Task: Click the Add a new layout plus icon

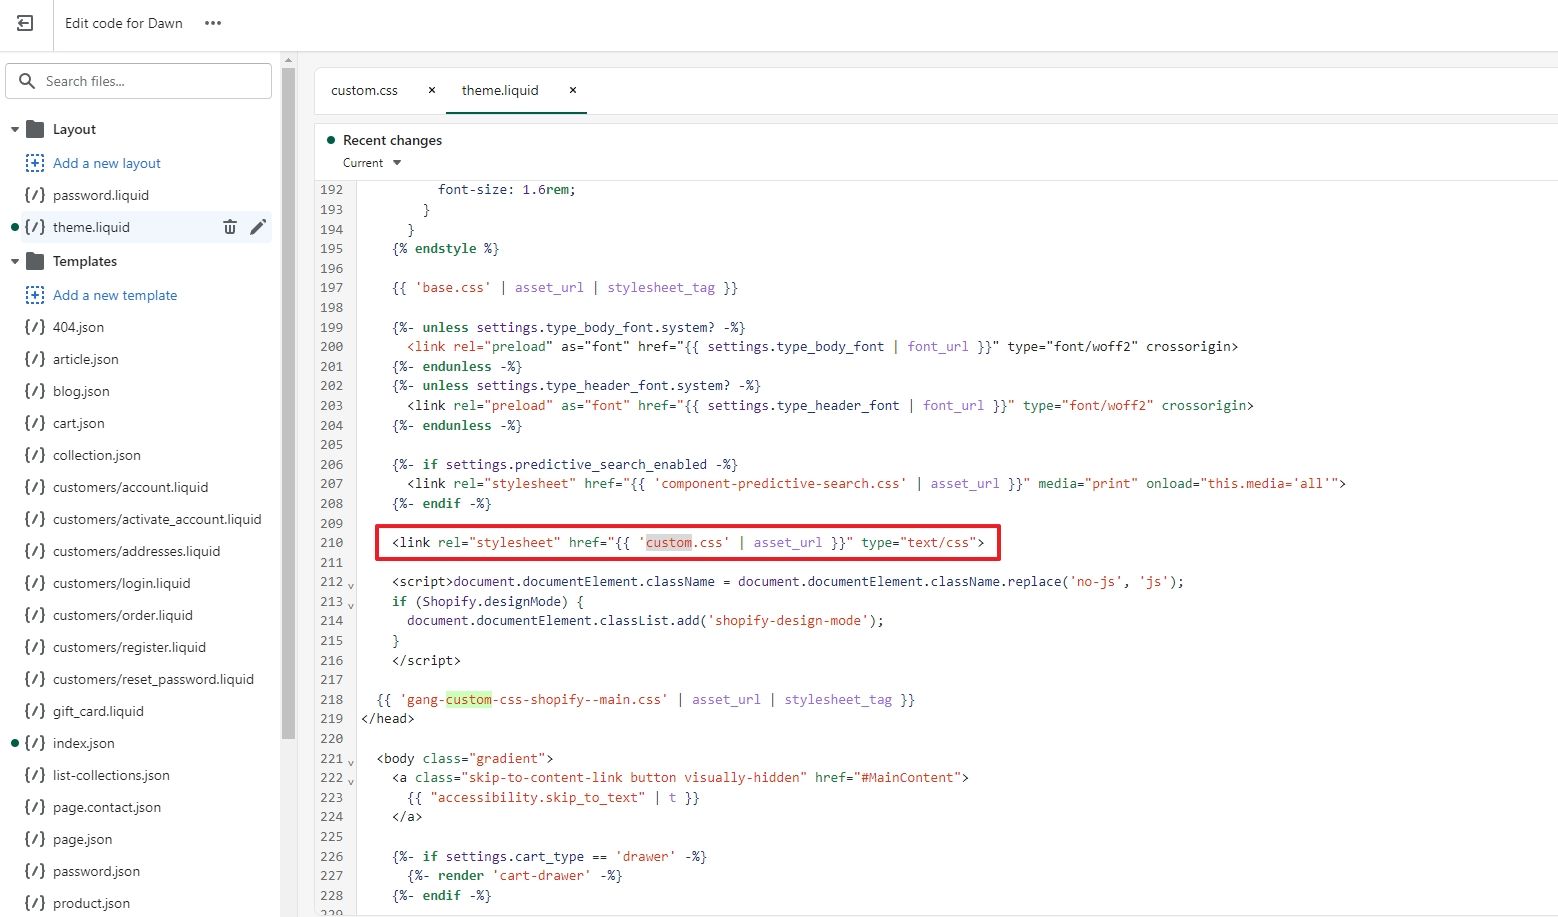Action: (x=35, y=163)
